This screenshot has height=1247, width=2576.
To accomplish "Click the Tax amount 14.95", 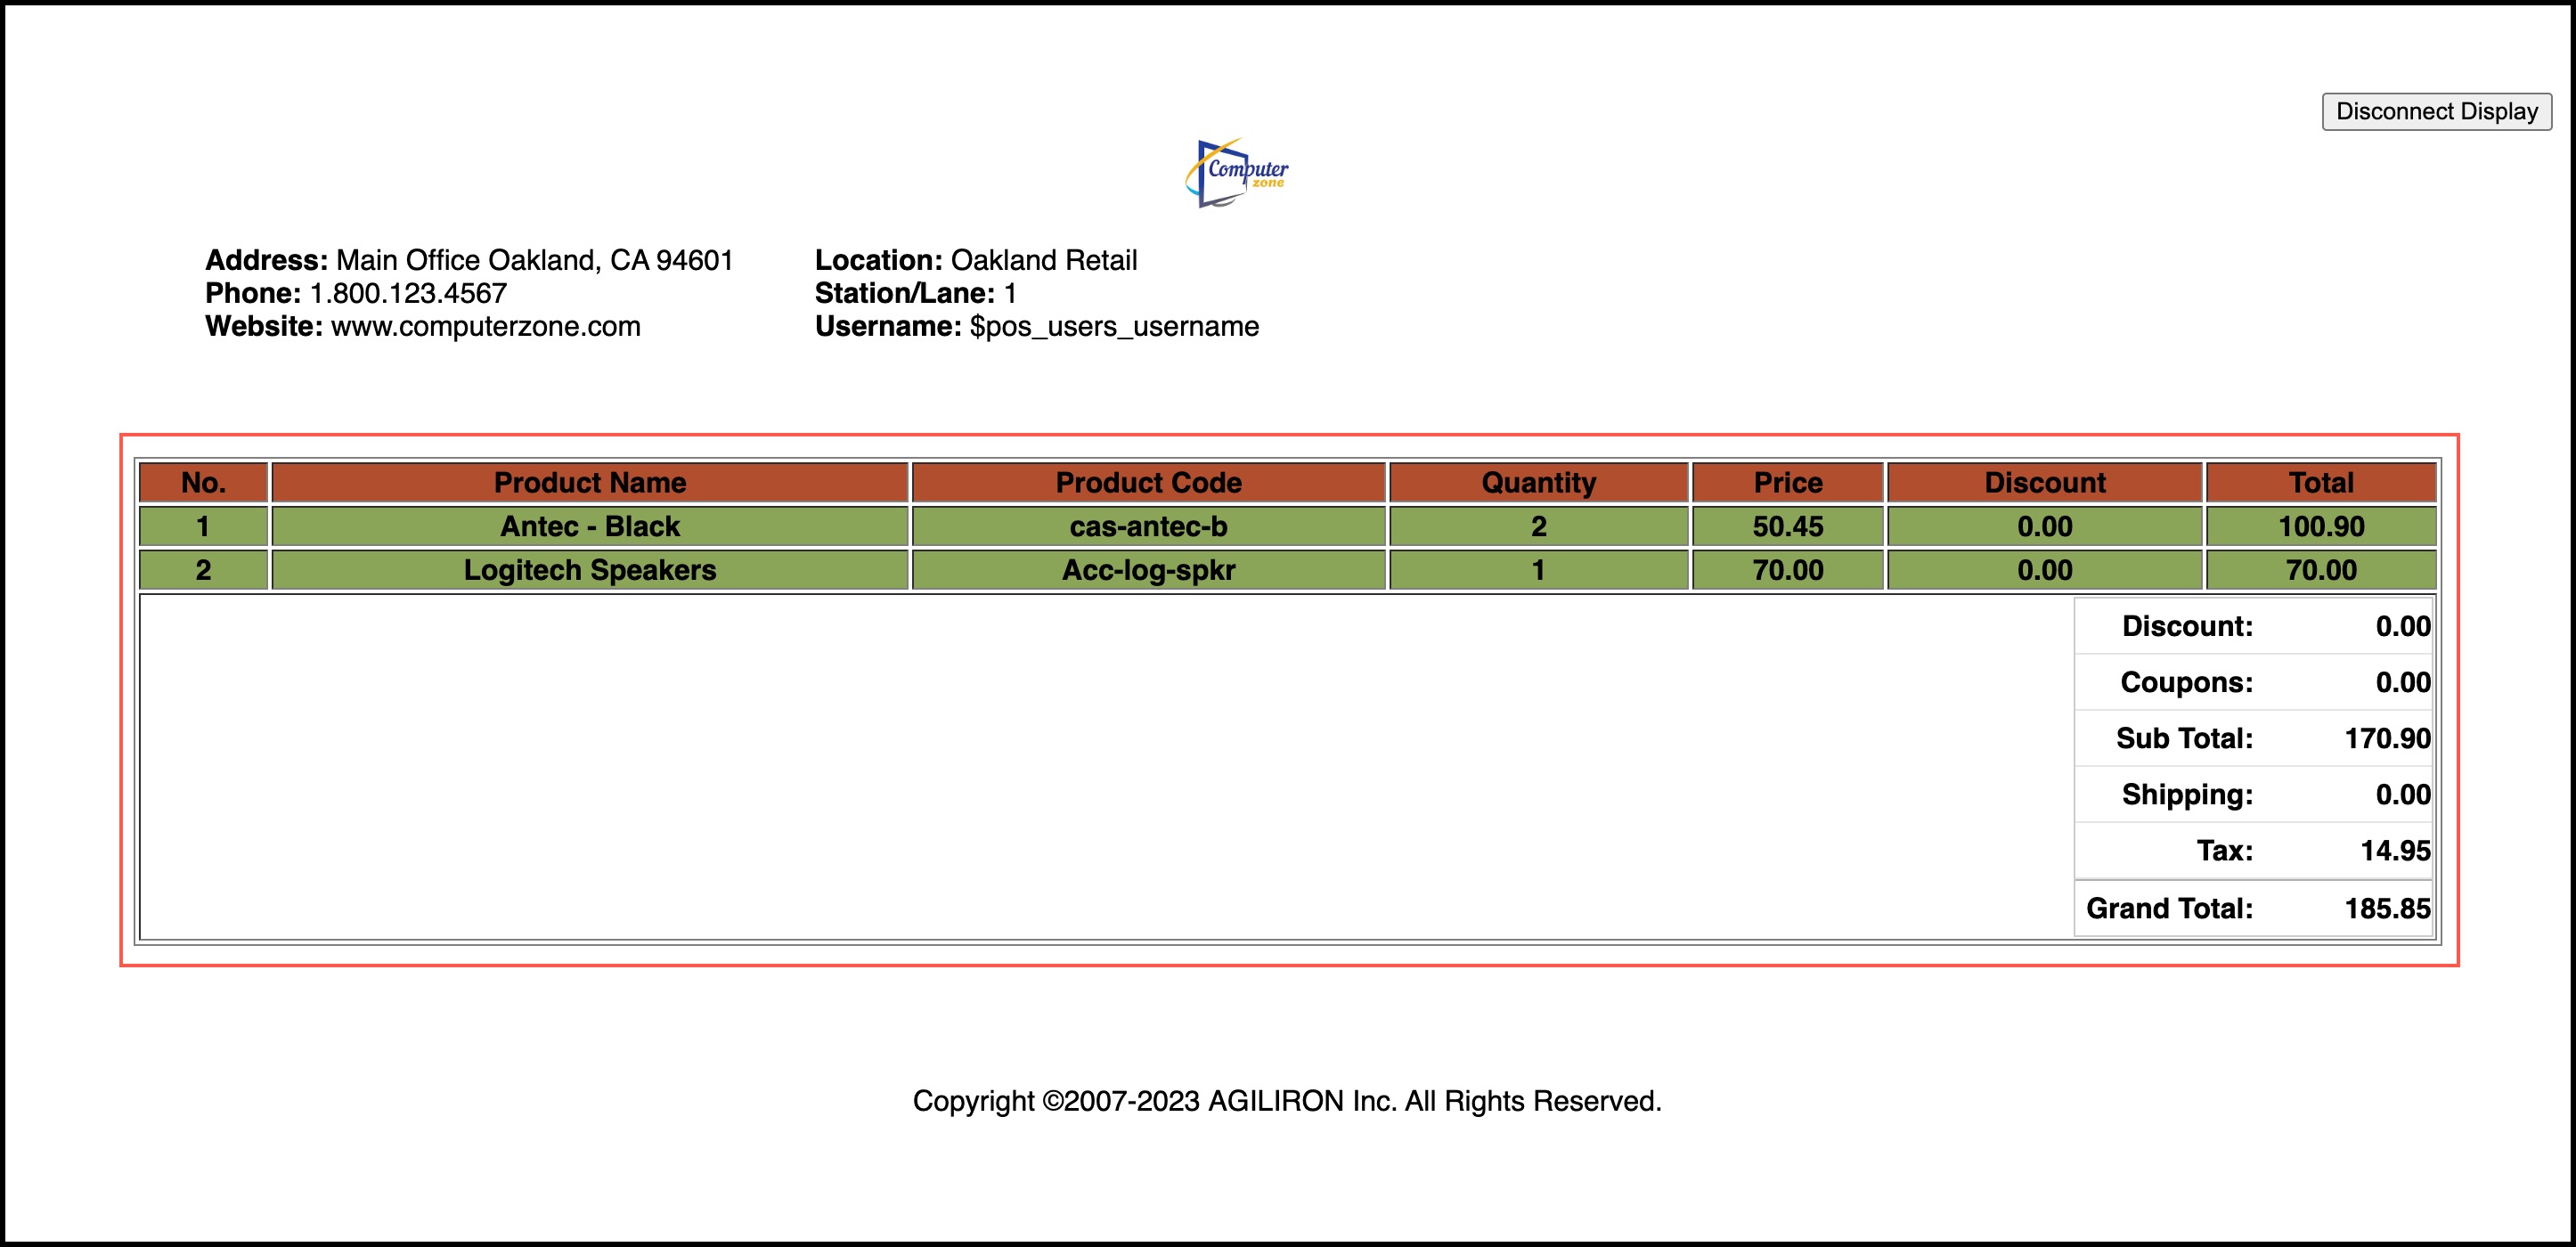I will click(2394, 851).
